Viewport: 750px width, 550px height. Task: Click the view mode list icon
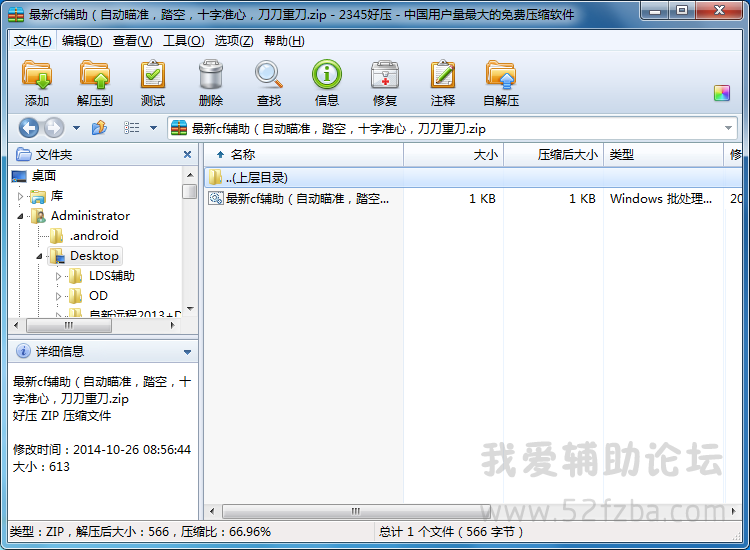point(132,128)
